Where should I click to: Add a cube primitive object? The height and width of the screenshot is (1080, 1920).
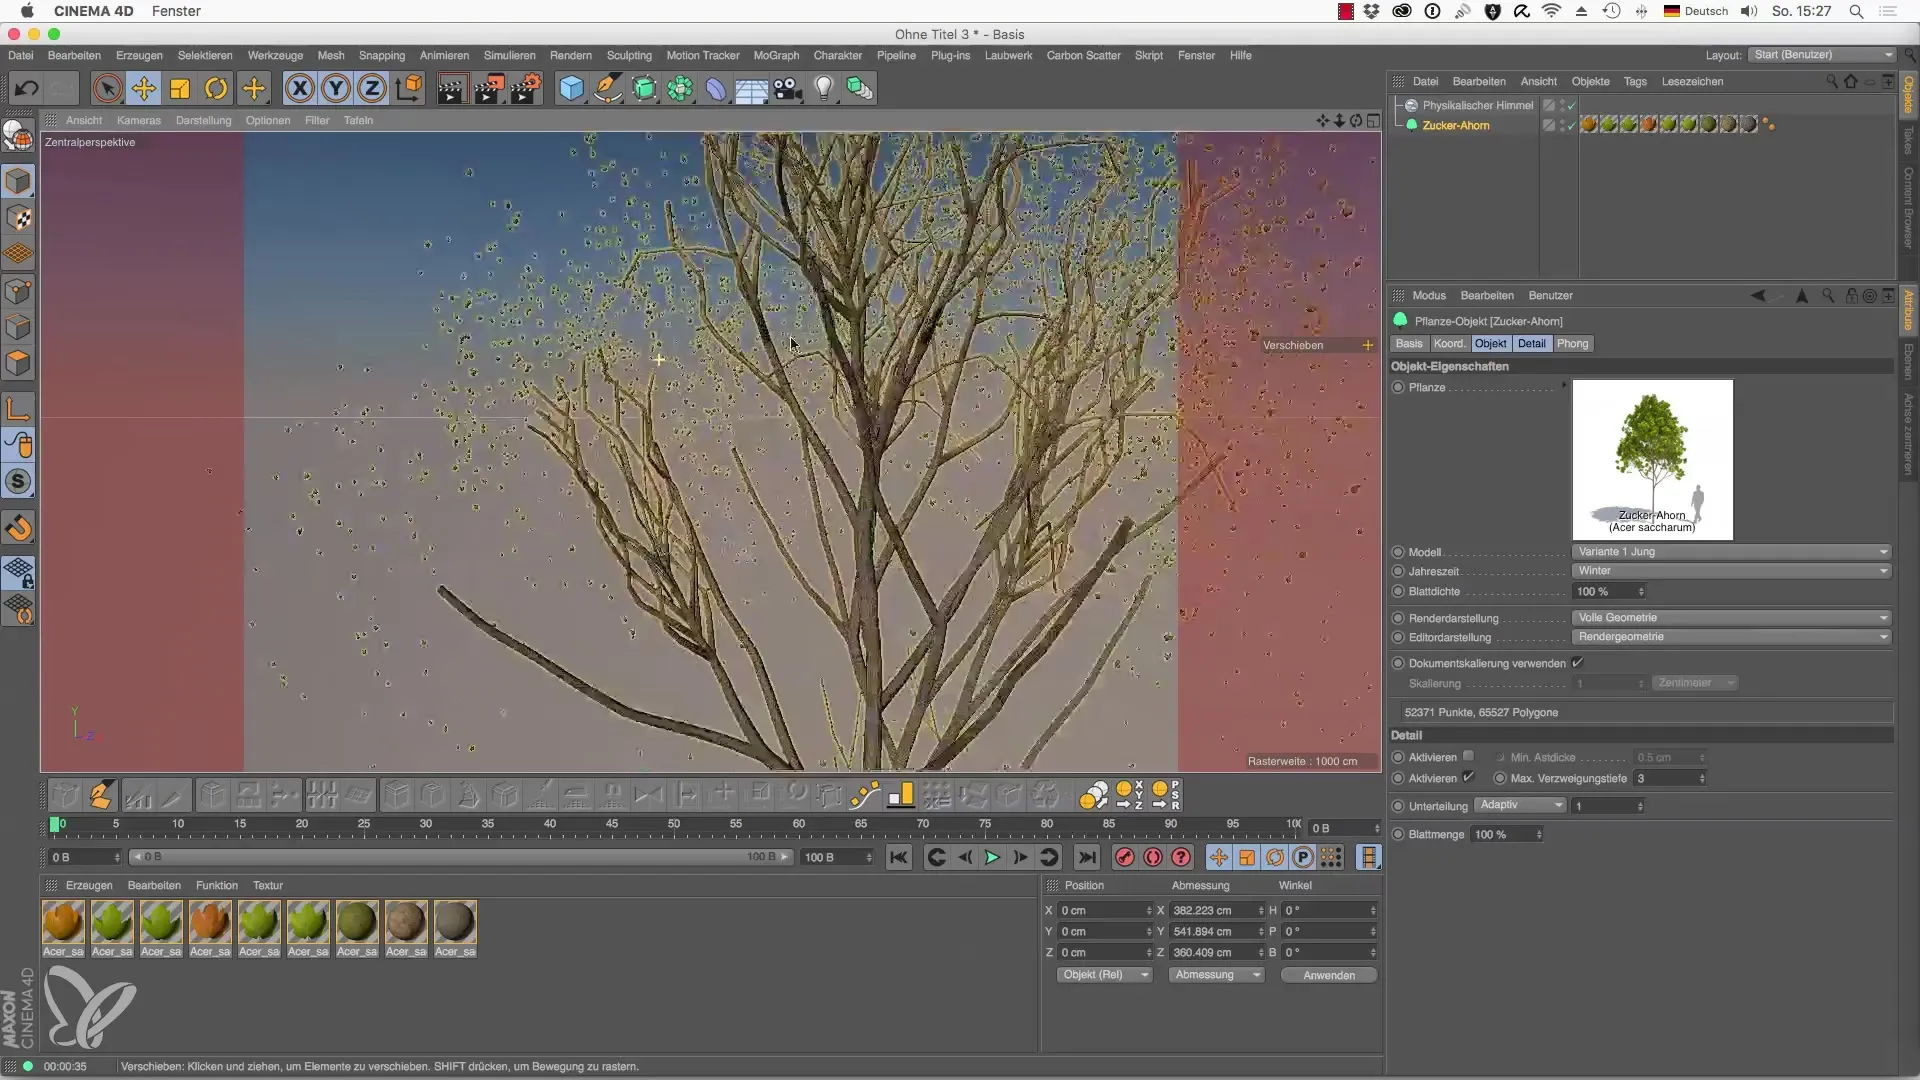point(571,89)
